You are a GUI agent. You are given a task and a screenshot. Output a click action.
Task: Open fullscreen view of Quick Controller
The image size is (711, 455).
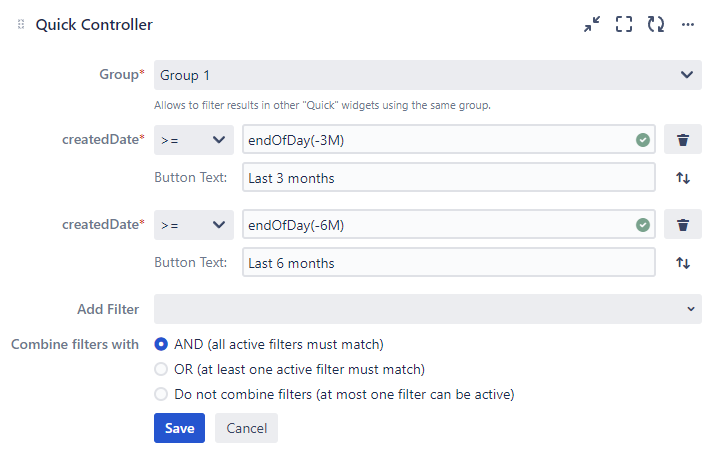(624, 24)
